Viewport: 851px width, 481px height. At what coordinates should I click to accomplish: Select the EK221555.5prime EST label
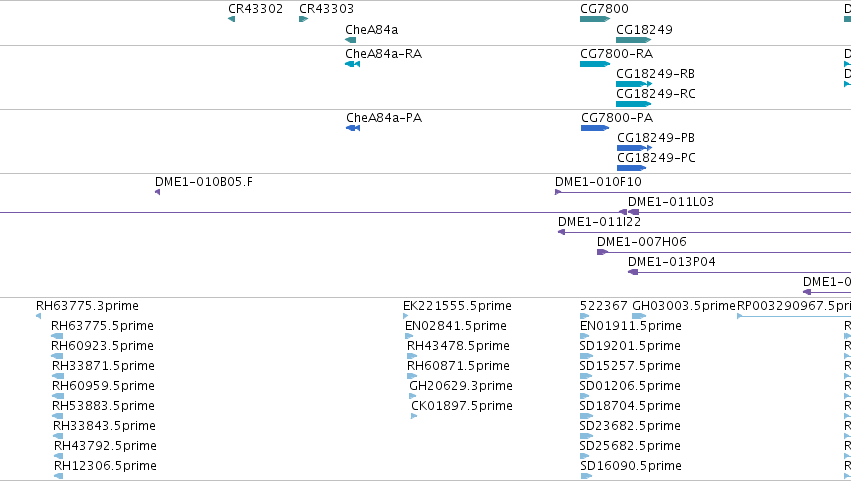click(457, 306)
